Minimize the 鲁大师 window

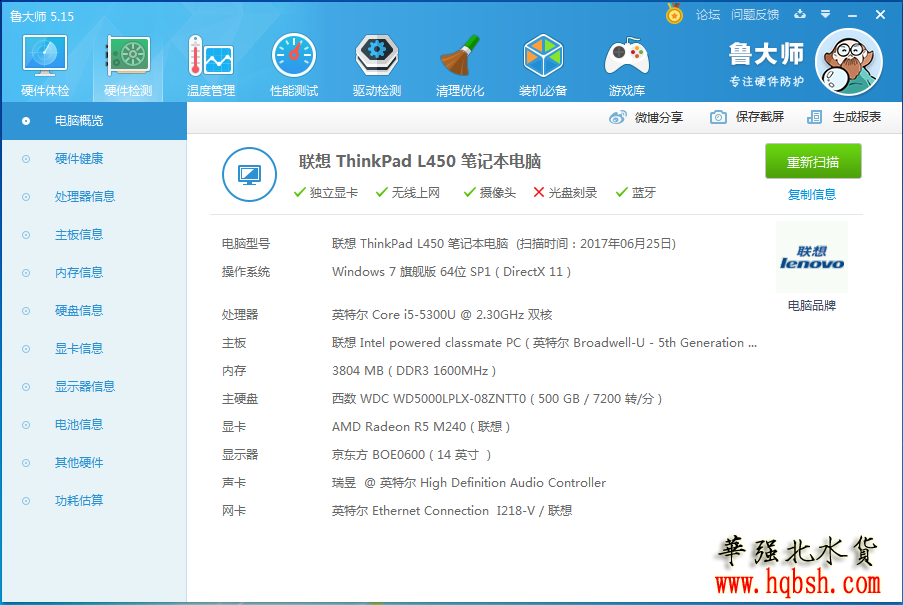pyautogui.click(x=852, y=15)
